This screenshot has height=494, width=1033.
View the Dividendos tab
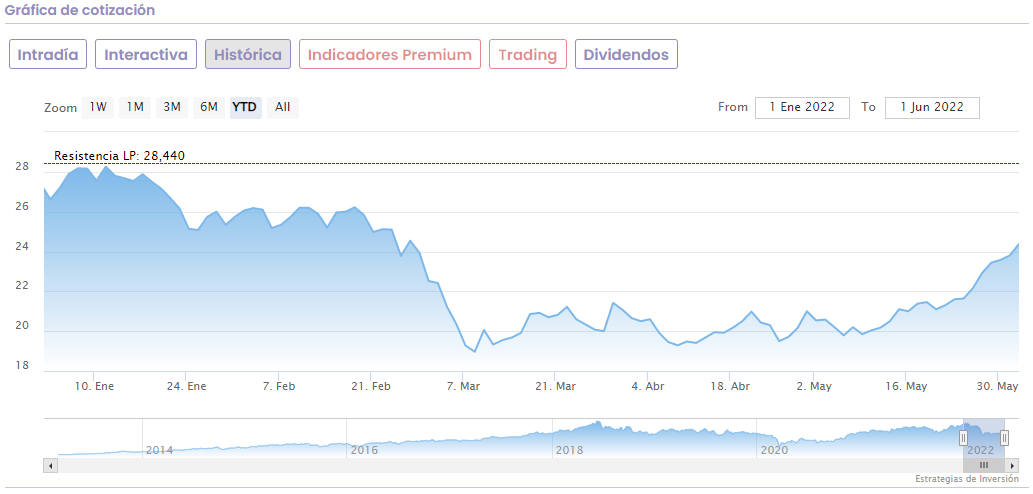(626, 55)
